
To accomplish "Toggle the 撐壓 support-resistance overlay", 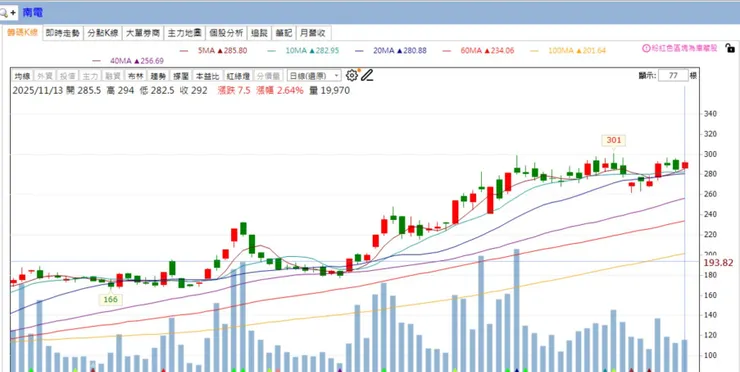I will coord(180,76).
